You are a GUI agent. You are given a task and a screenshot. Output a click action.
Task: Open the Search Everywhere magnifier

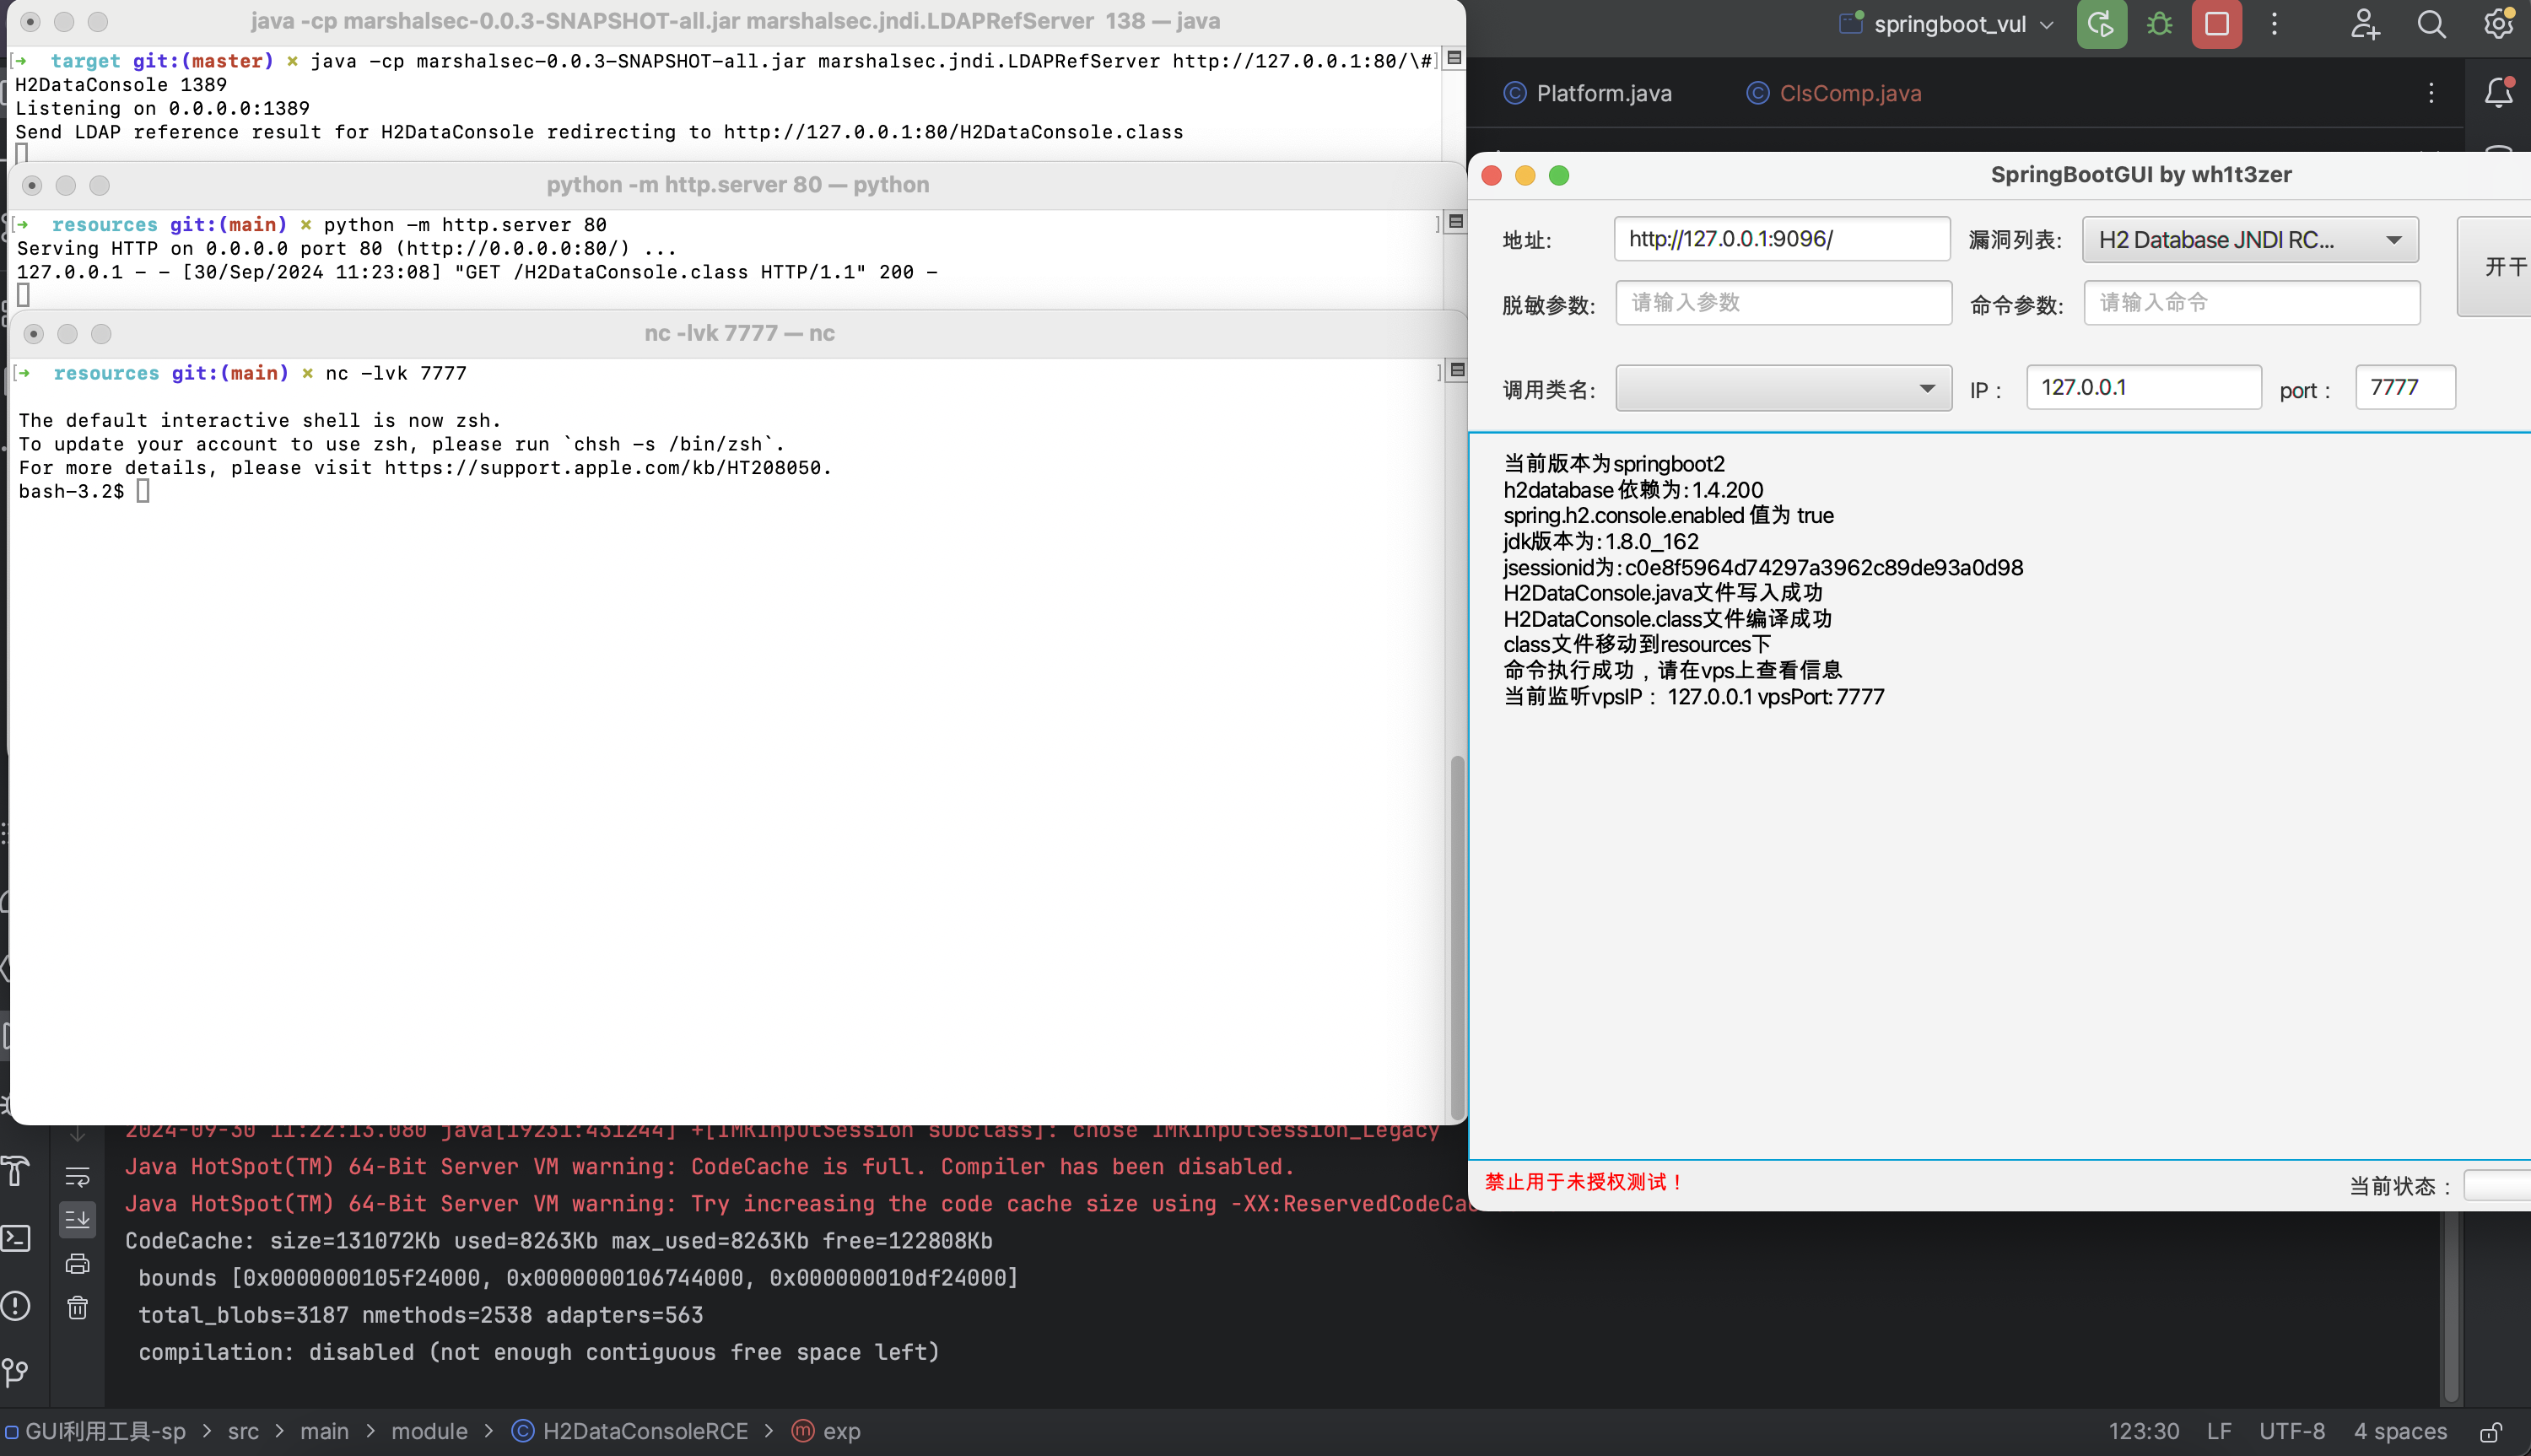[x=2431, y=24]
